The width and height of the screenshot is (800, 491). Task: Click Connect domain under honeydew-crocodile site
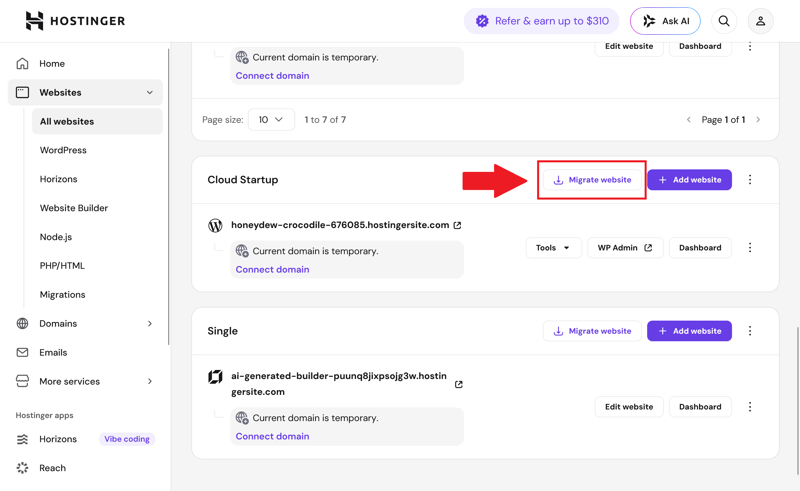pos(272,269)
